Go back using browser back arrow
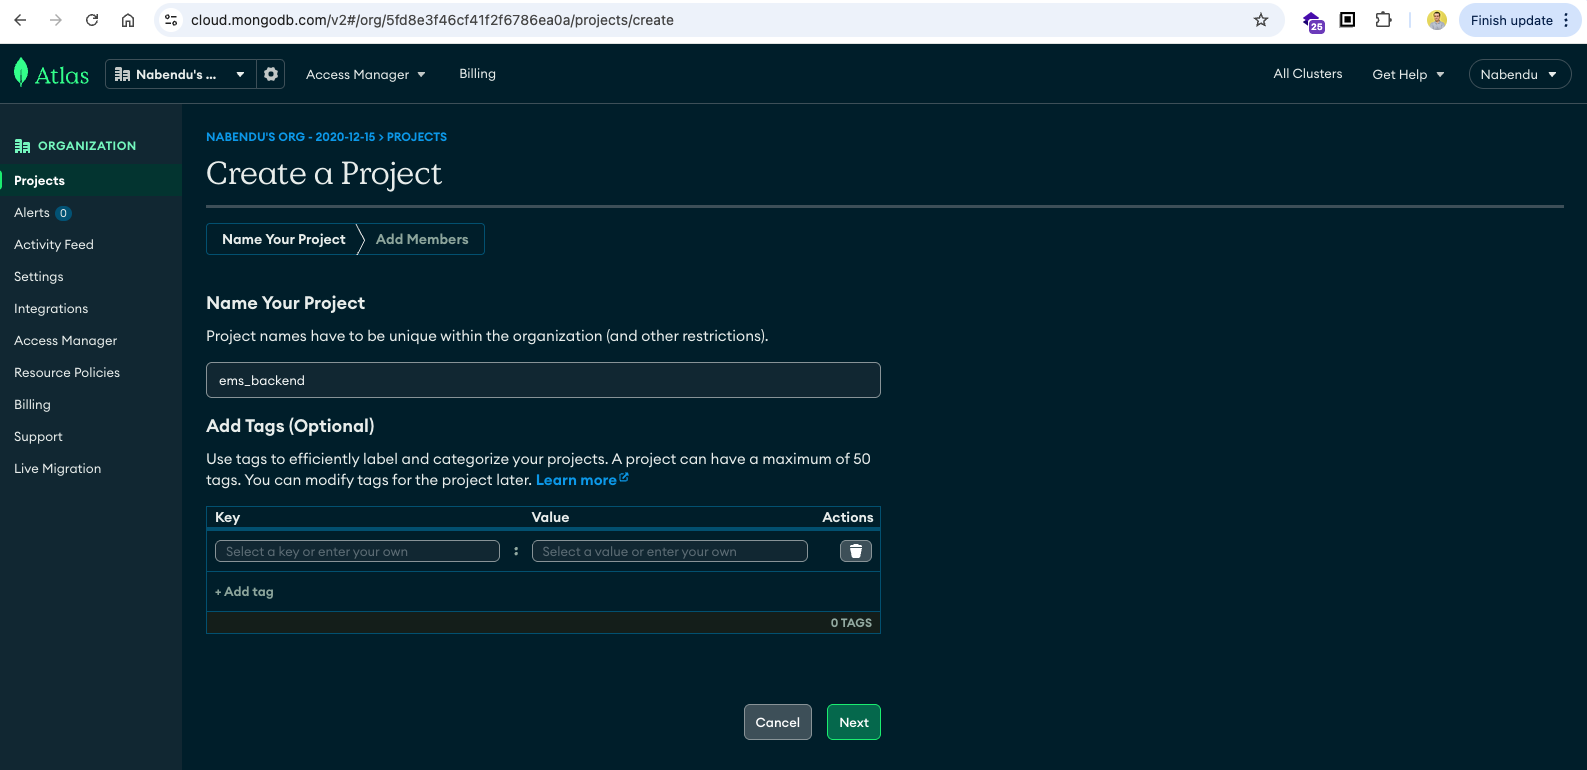 click(20, 20)
